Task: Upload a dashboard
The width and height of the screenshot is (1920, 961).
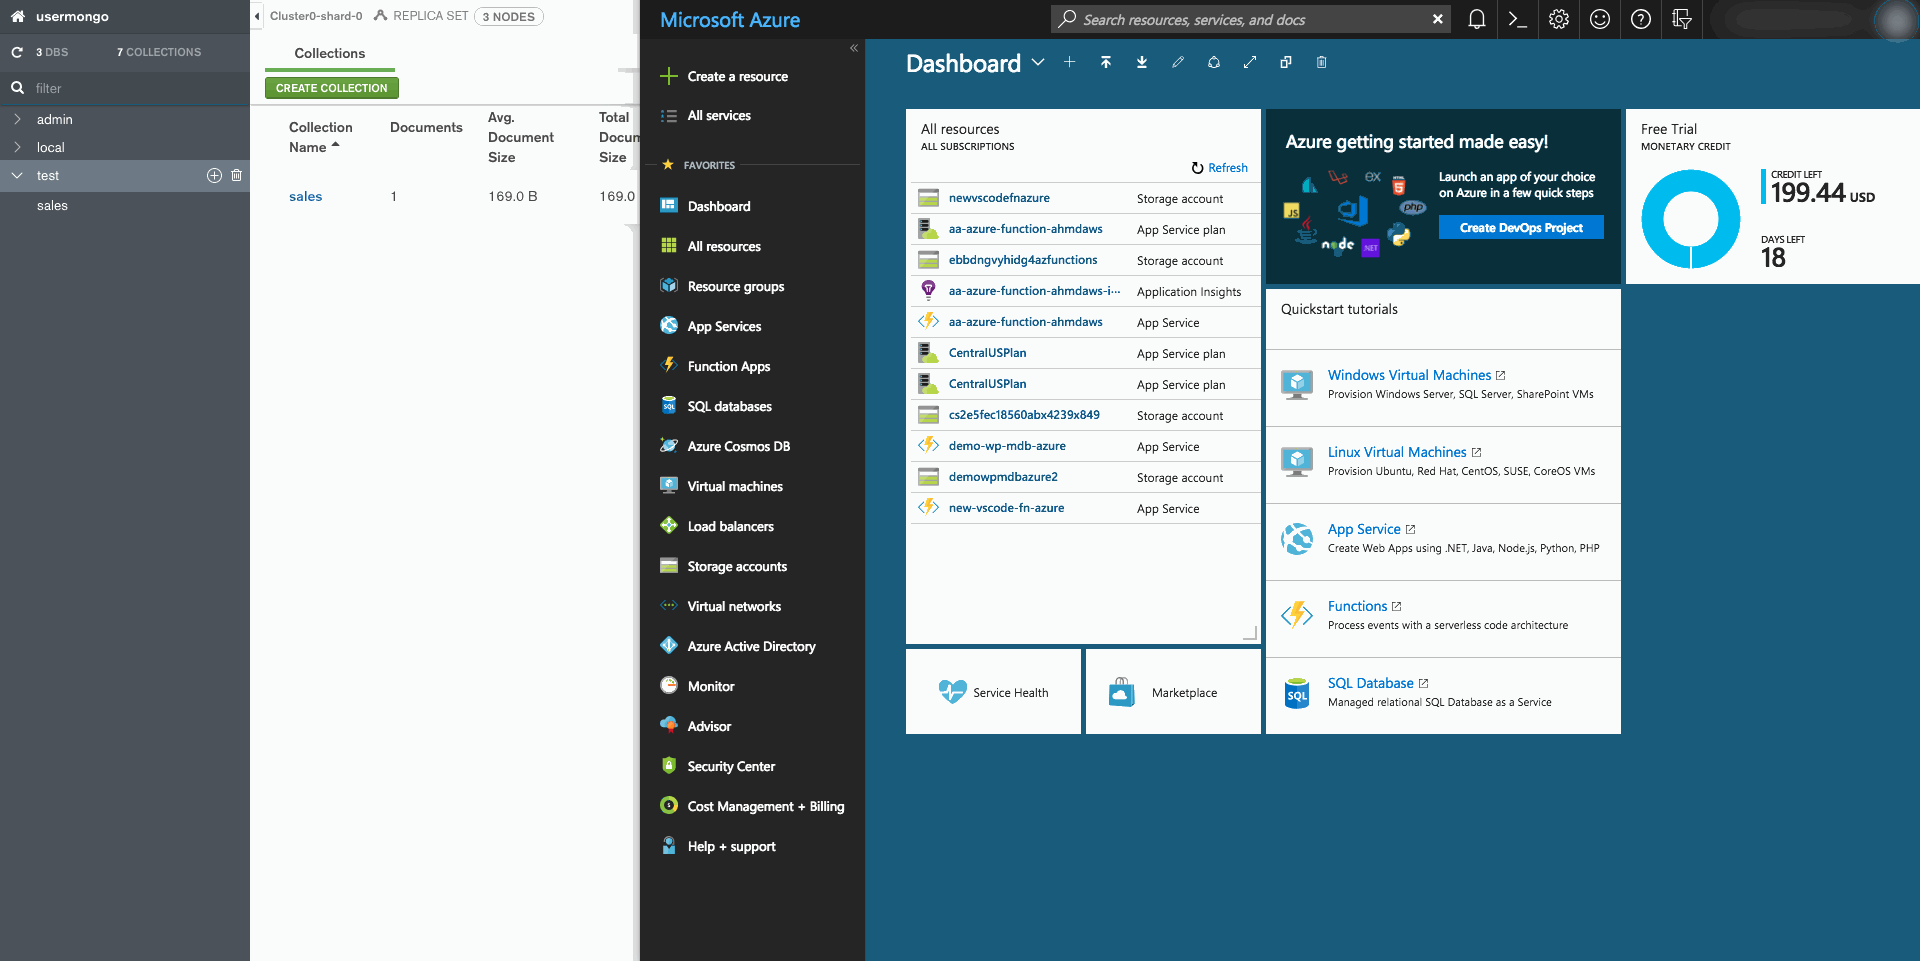Action: point(1105,62)
